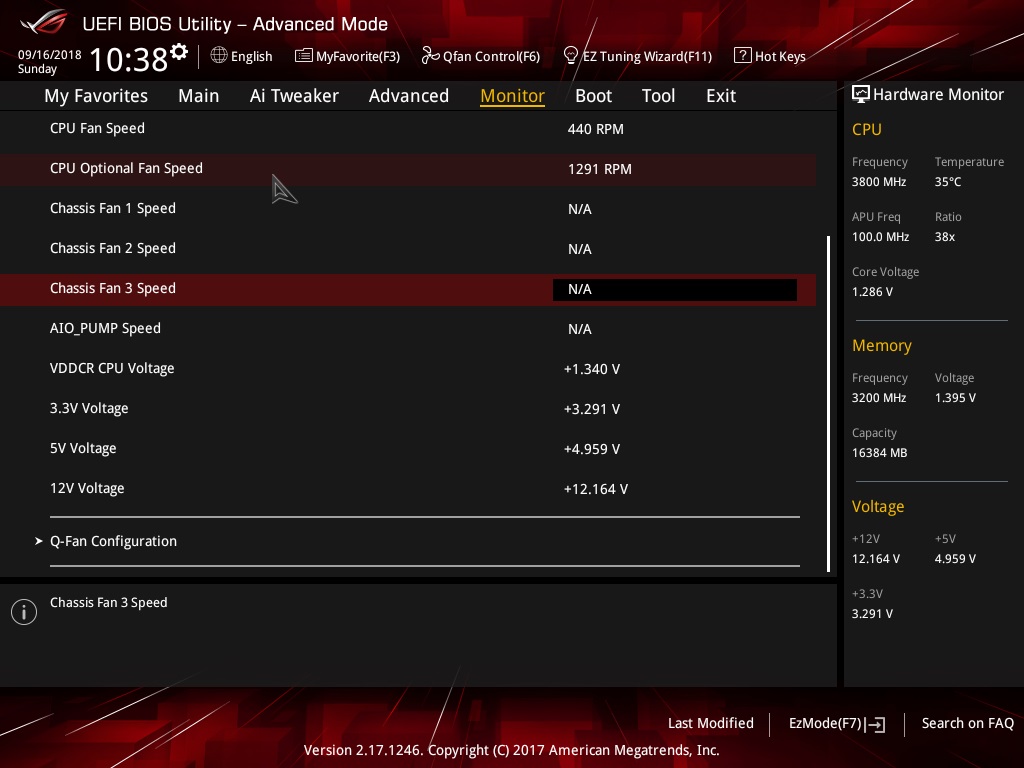Click Memory heading in Hardware Monitor

(882, 345)
